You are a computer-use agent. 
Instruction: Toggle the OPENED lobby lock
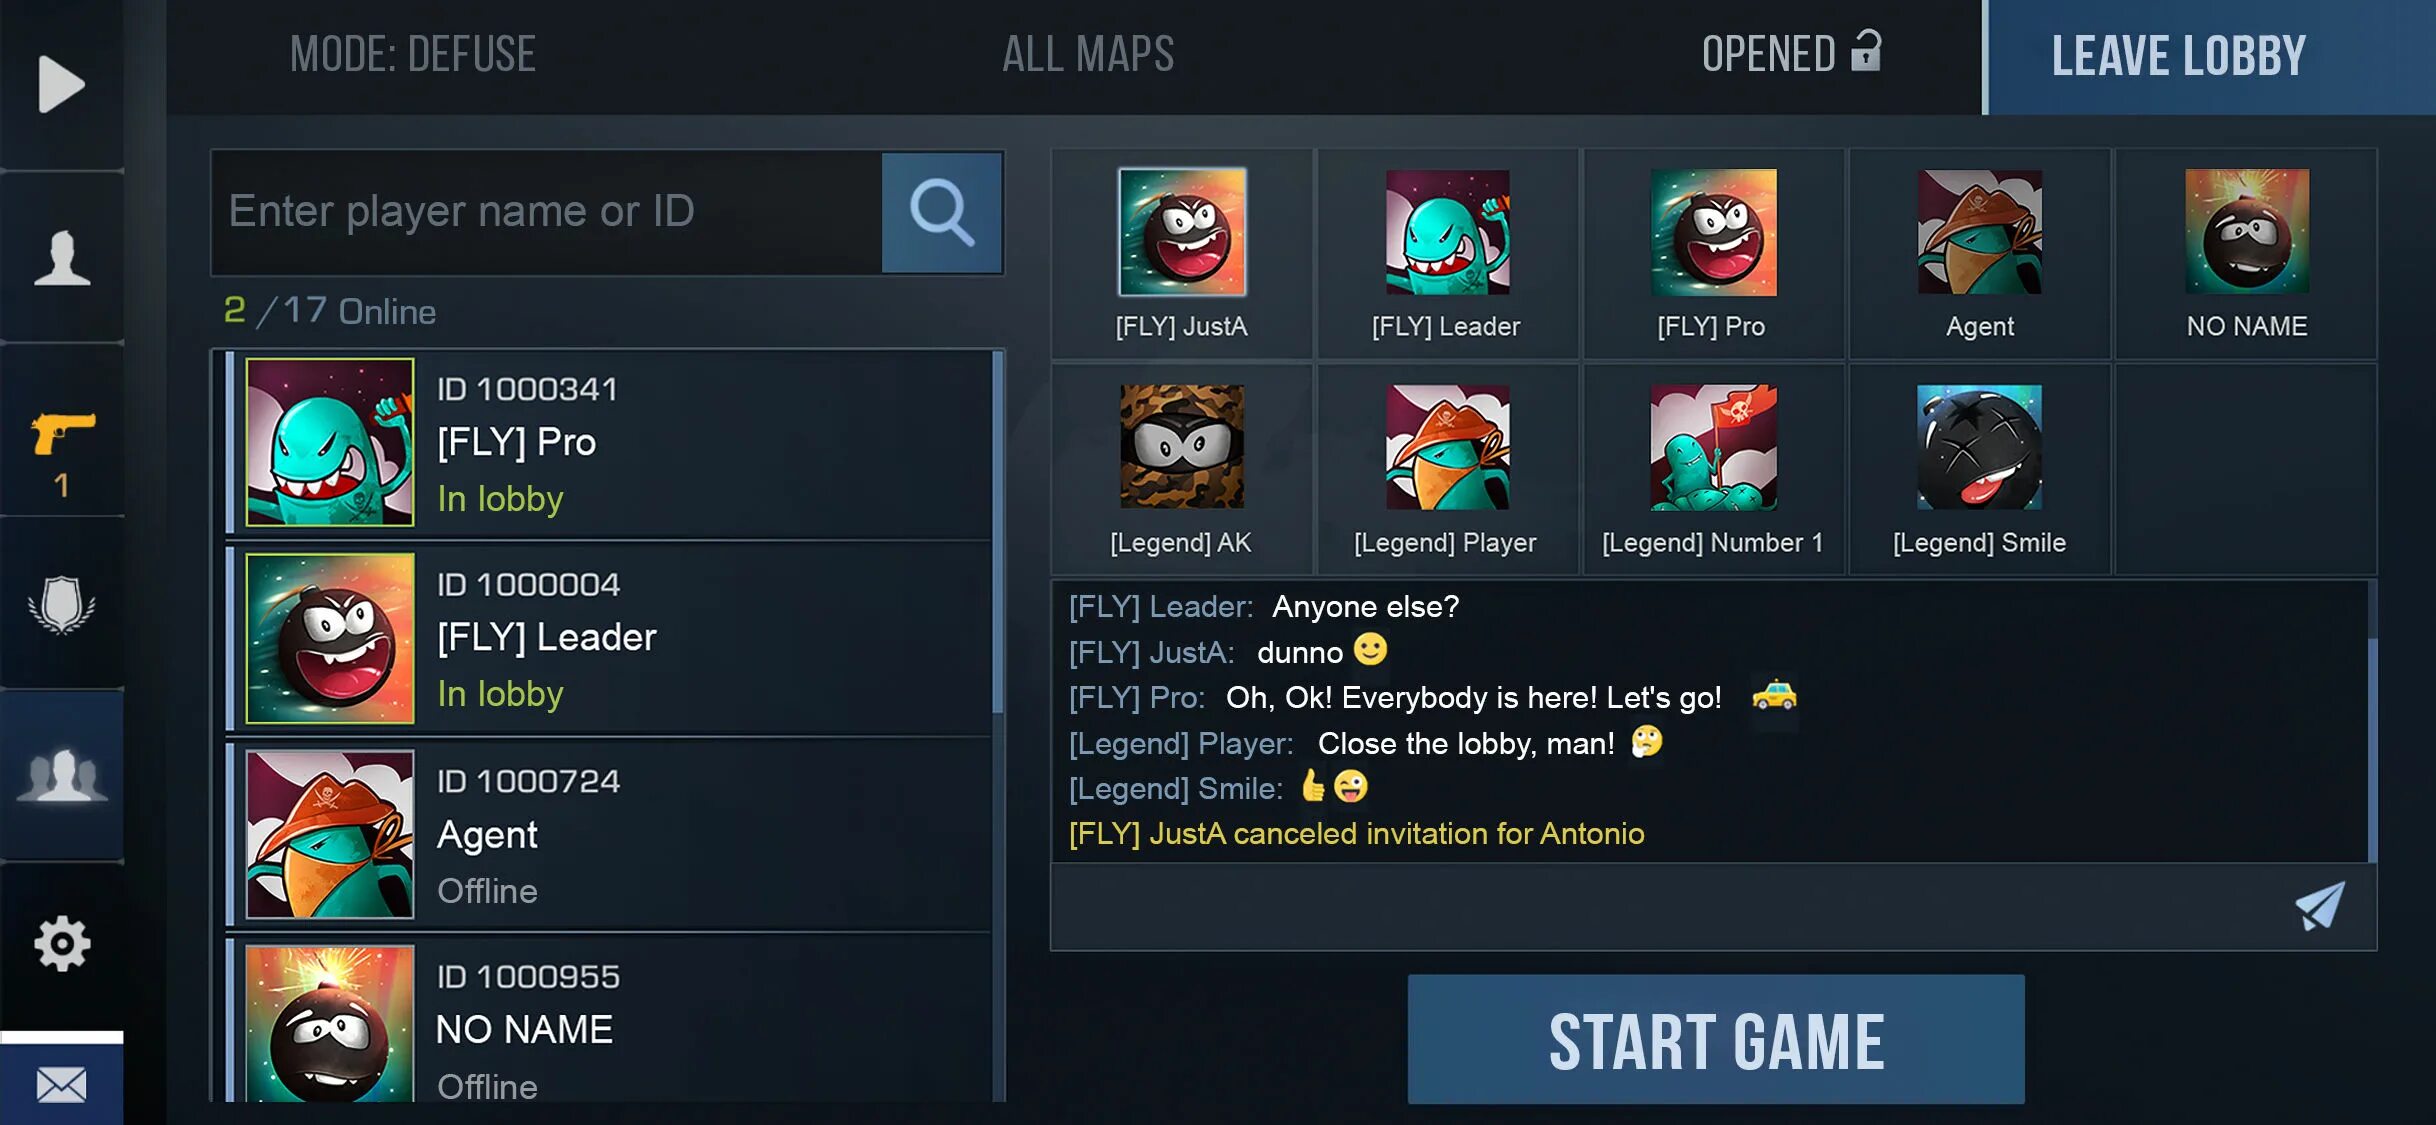[x=1791, y=53]
